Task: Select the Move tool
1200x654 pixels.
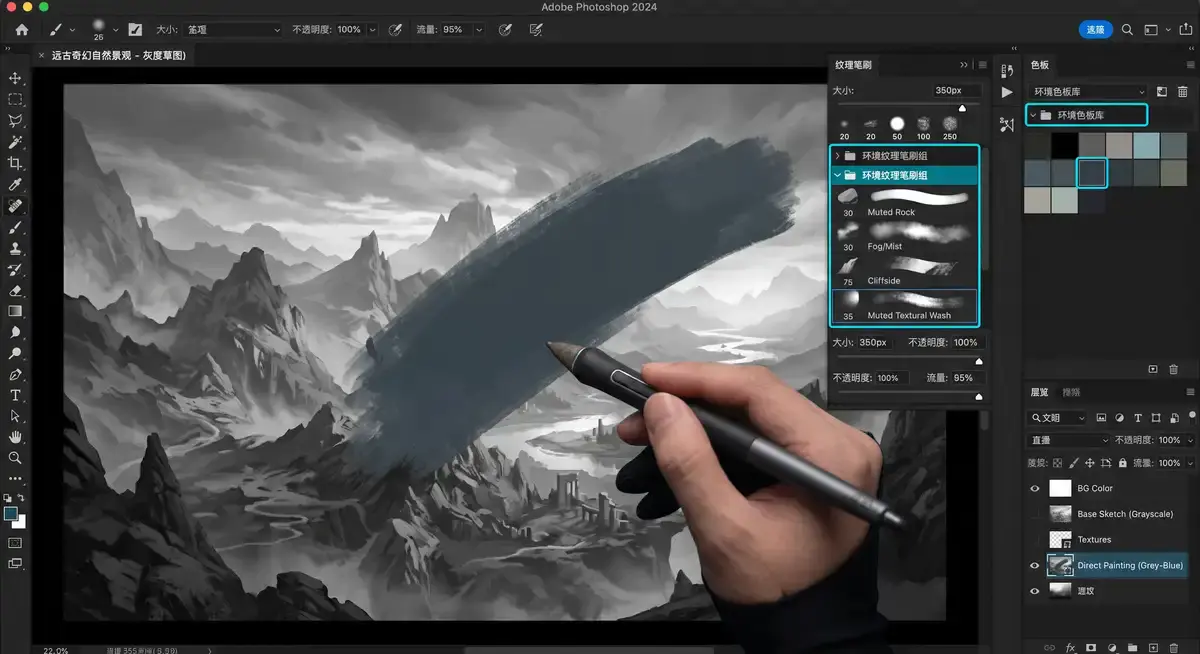Action: [15, 78]
